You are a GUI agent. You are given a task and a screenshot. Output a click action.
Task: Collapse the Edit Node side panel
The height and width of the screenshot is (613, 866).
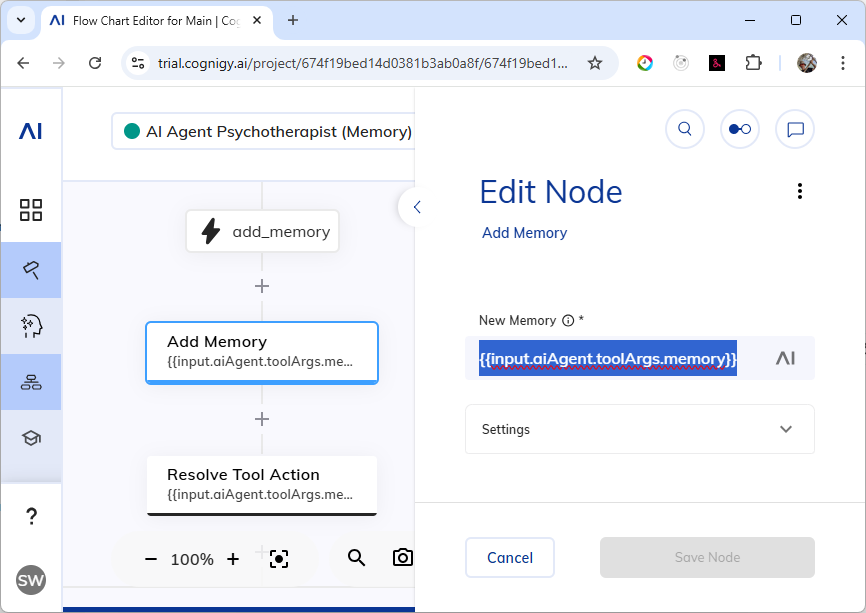point(416,207)
